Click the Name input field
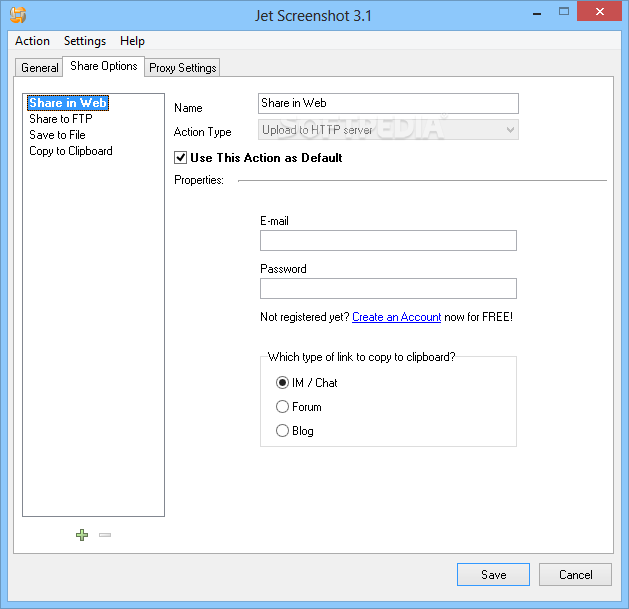This screenshot has width=629, height=609. pyautogui.click(x=388, y=104)
